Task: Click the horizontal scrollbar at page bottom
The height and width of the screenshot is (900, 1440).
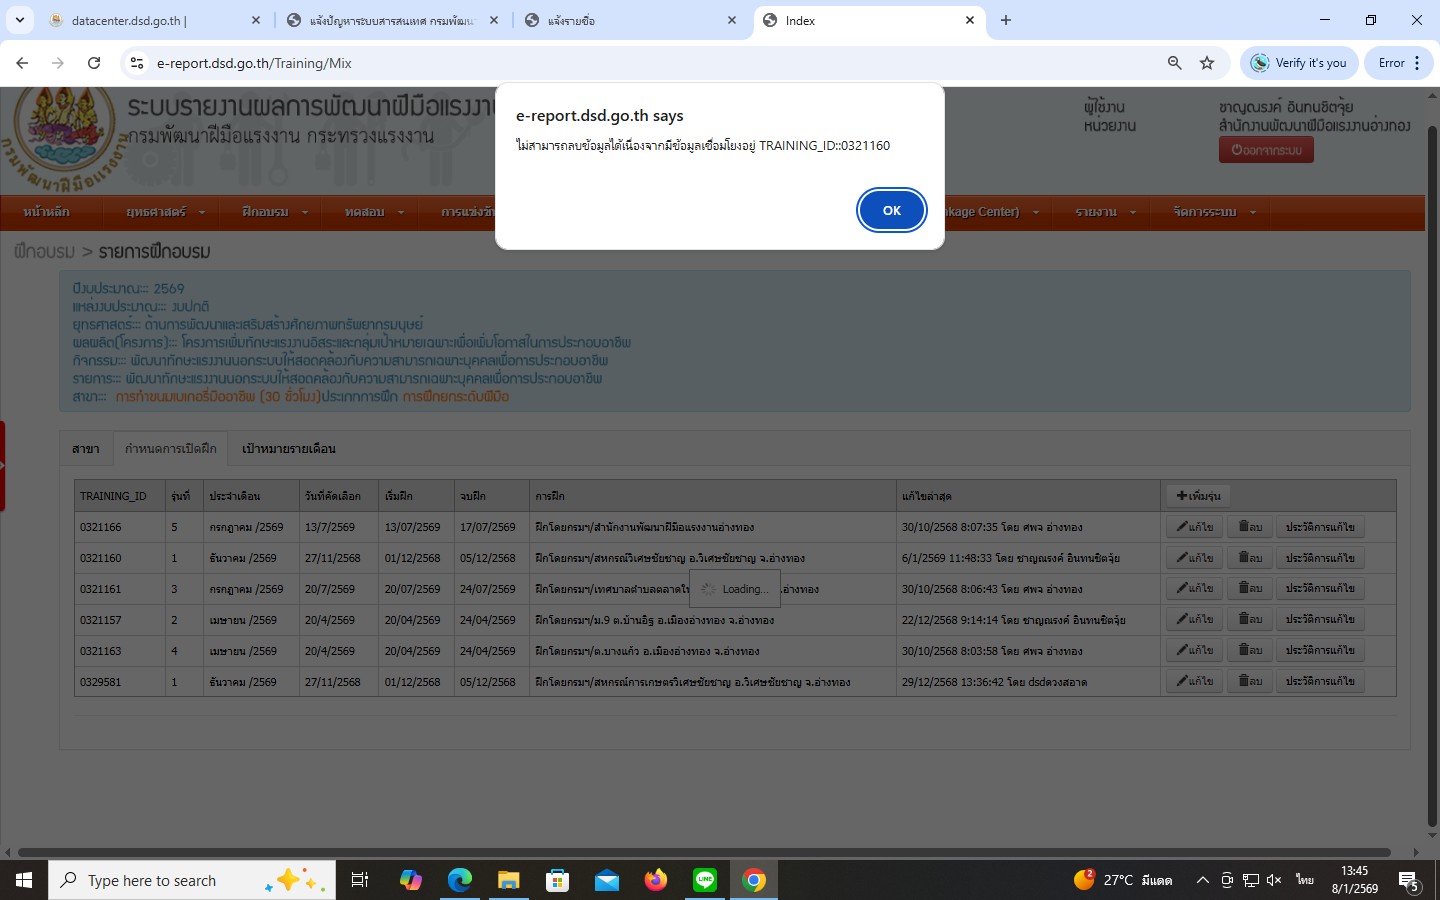Action: tap(700, 852)
